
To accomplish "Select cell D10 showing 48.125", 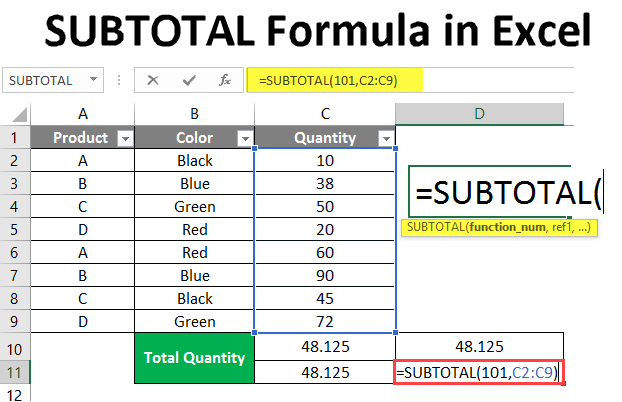I will coord(479,347).
